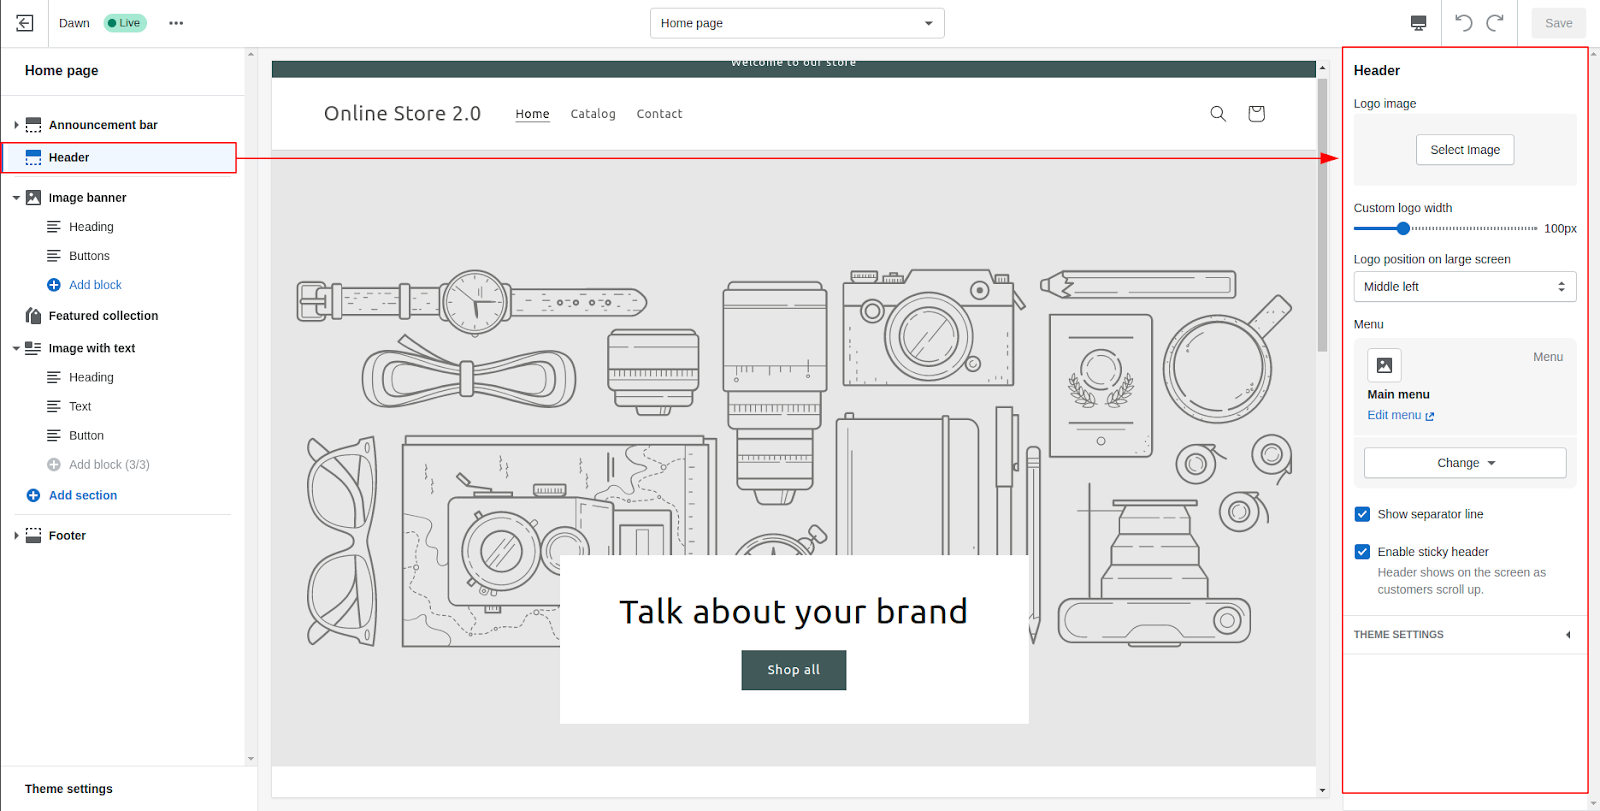
Task: Click the Live status badge
Action: (125, 23)
